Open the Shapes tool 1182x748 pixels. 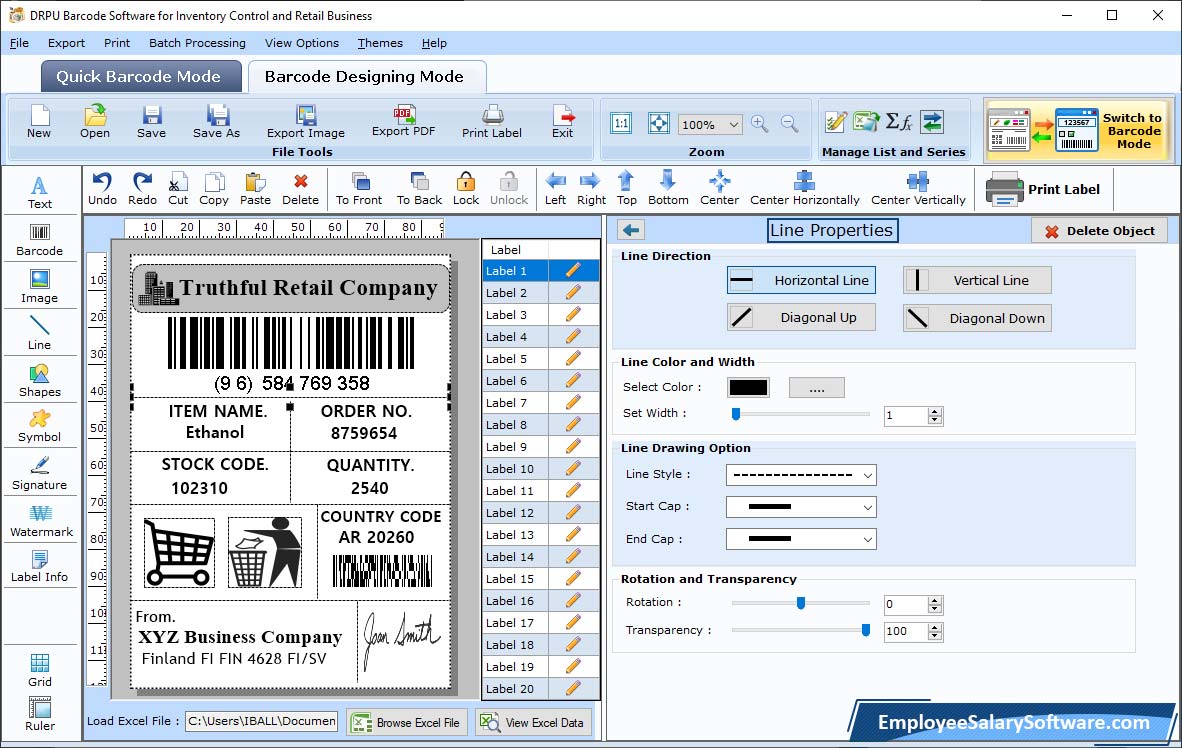(39, 381)
